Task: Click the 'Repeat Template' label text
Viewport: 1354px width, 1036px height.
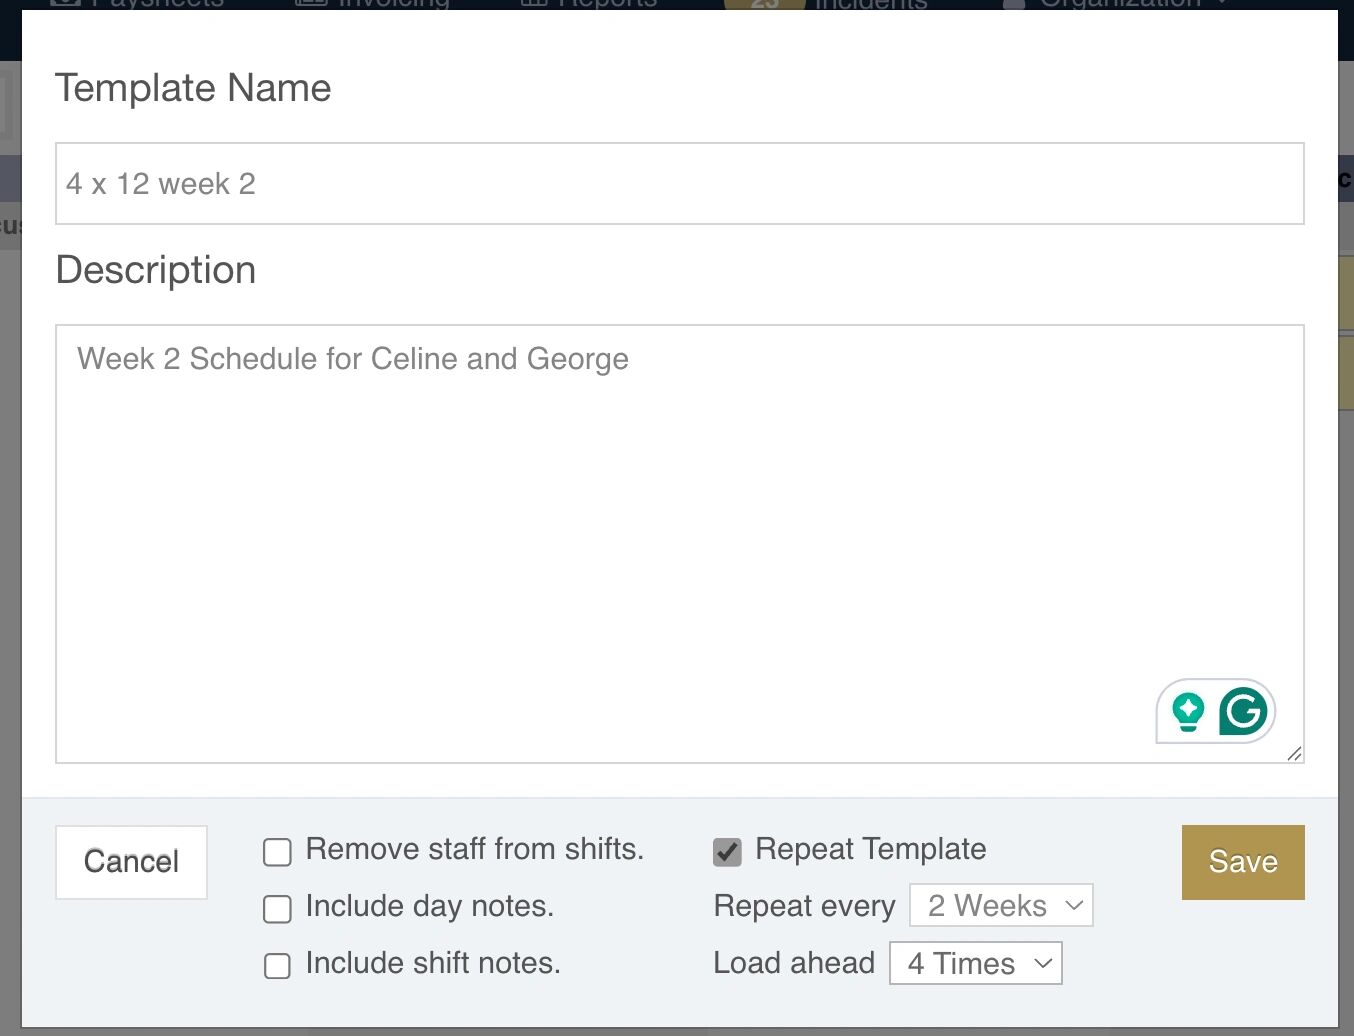Action: (870, 849)
